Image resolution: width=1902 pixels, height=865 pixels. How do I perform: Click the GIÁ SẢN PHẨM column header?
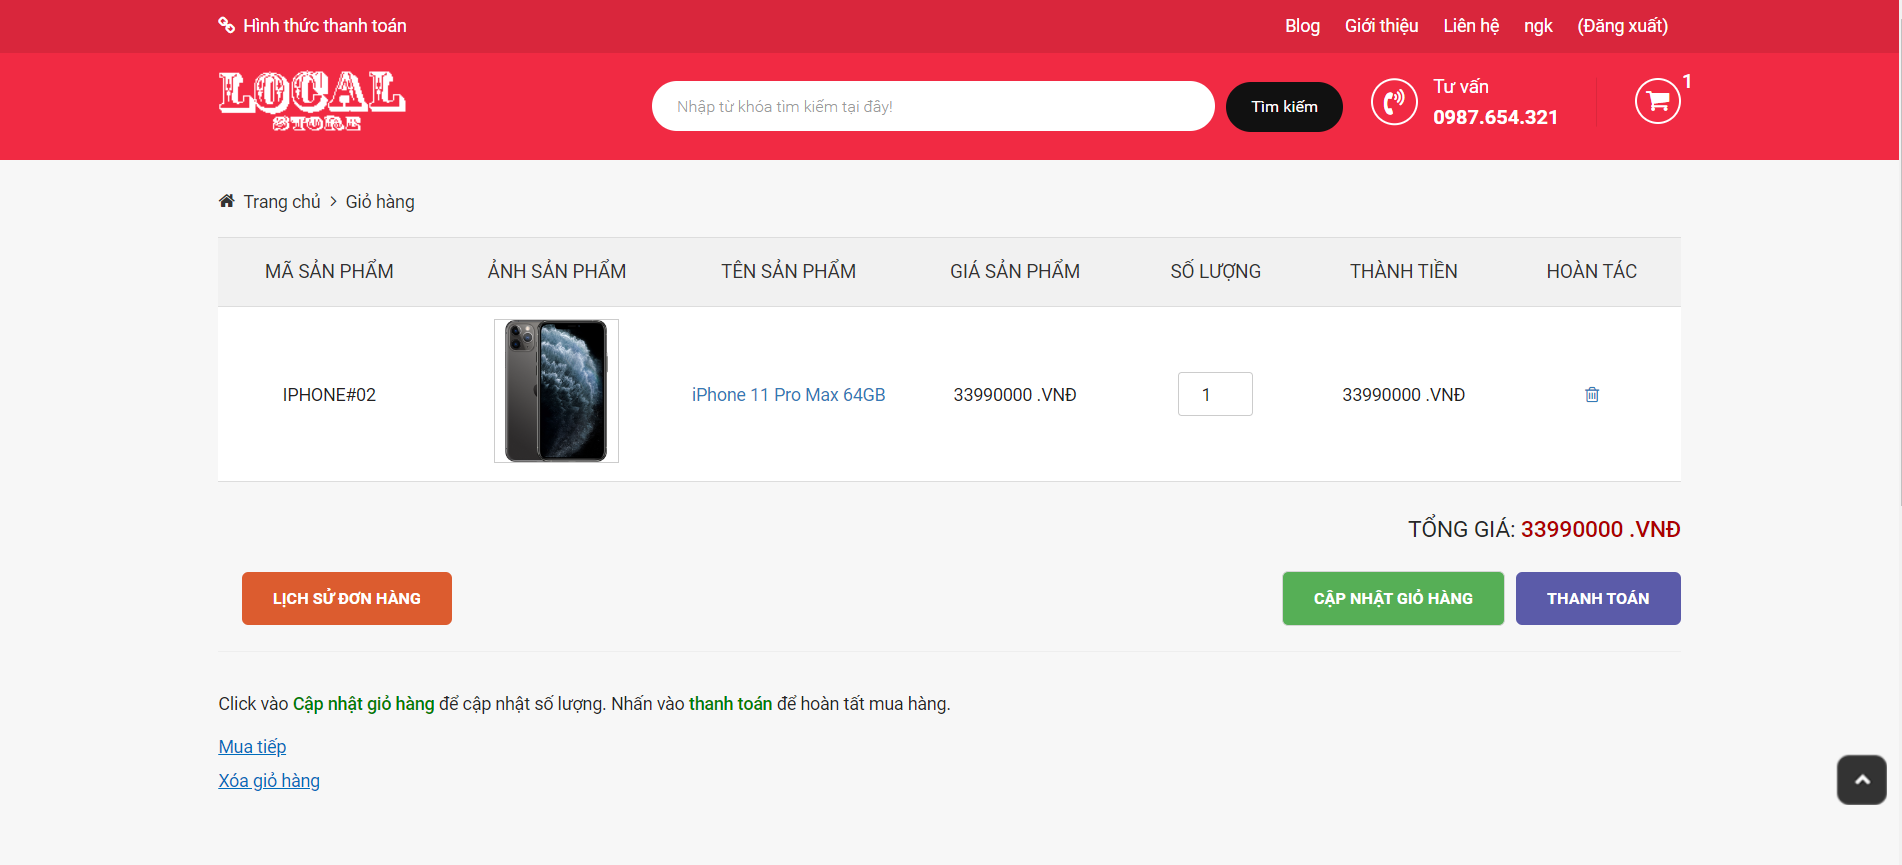tap(1015, 271)
